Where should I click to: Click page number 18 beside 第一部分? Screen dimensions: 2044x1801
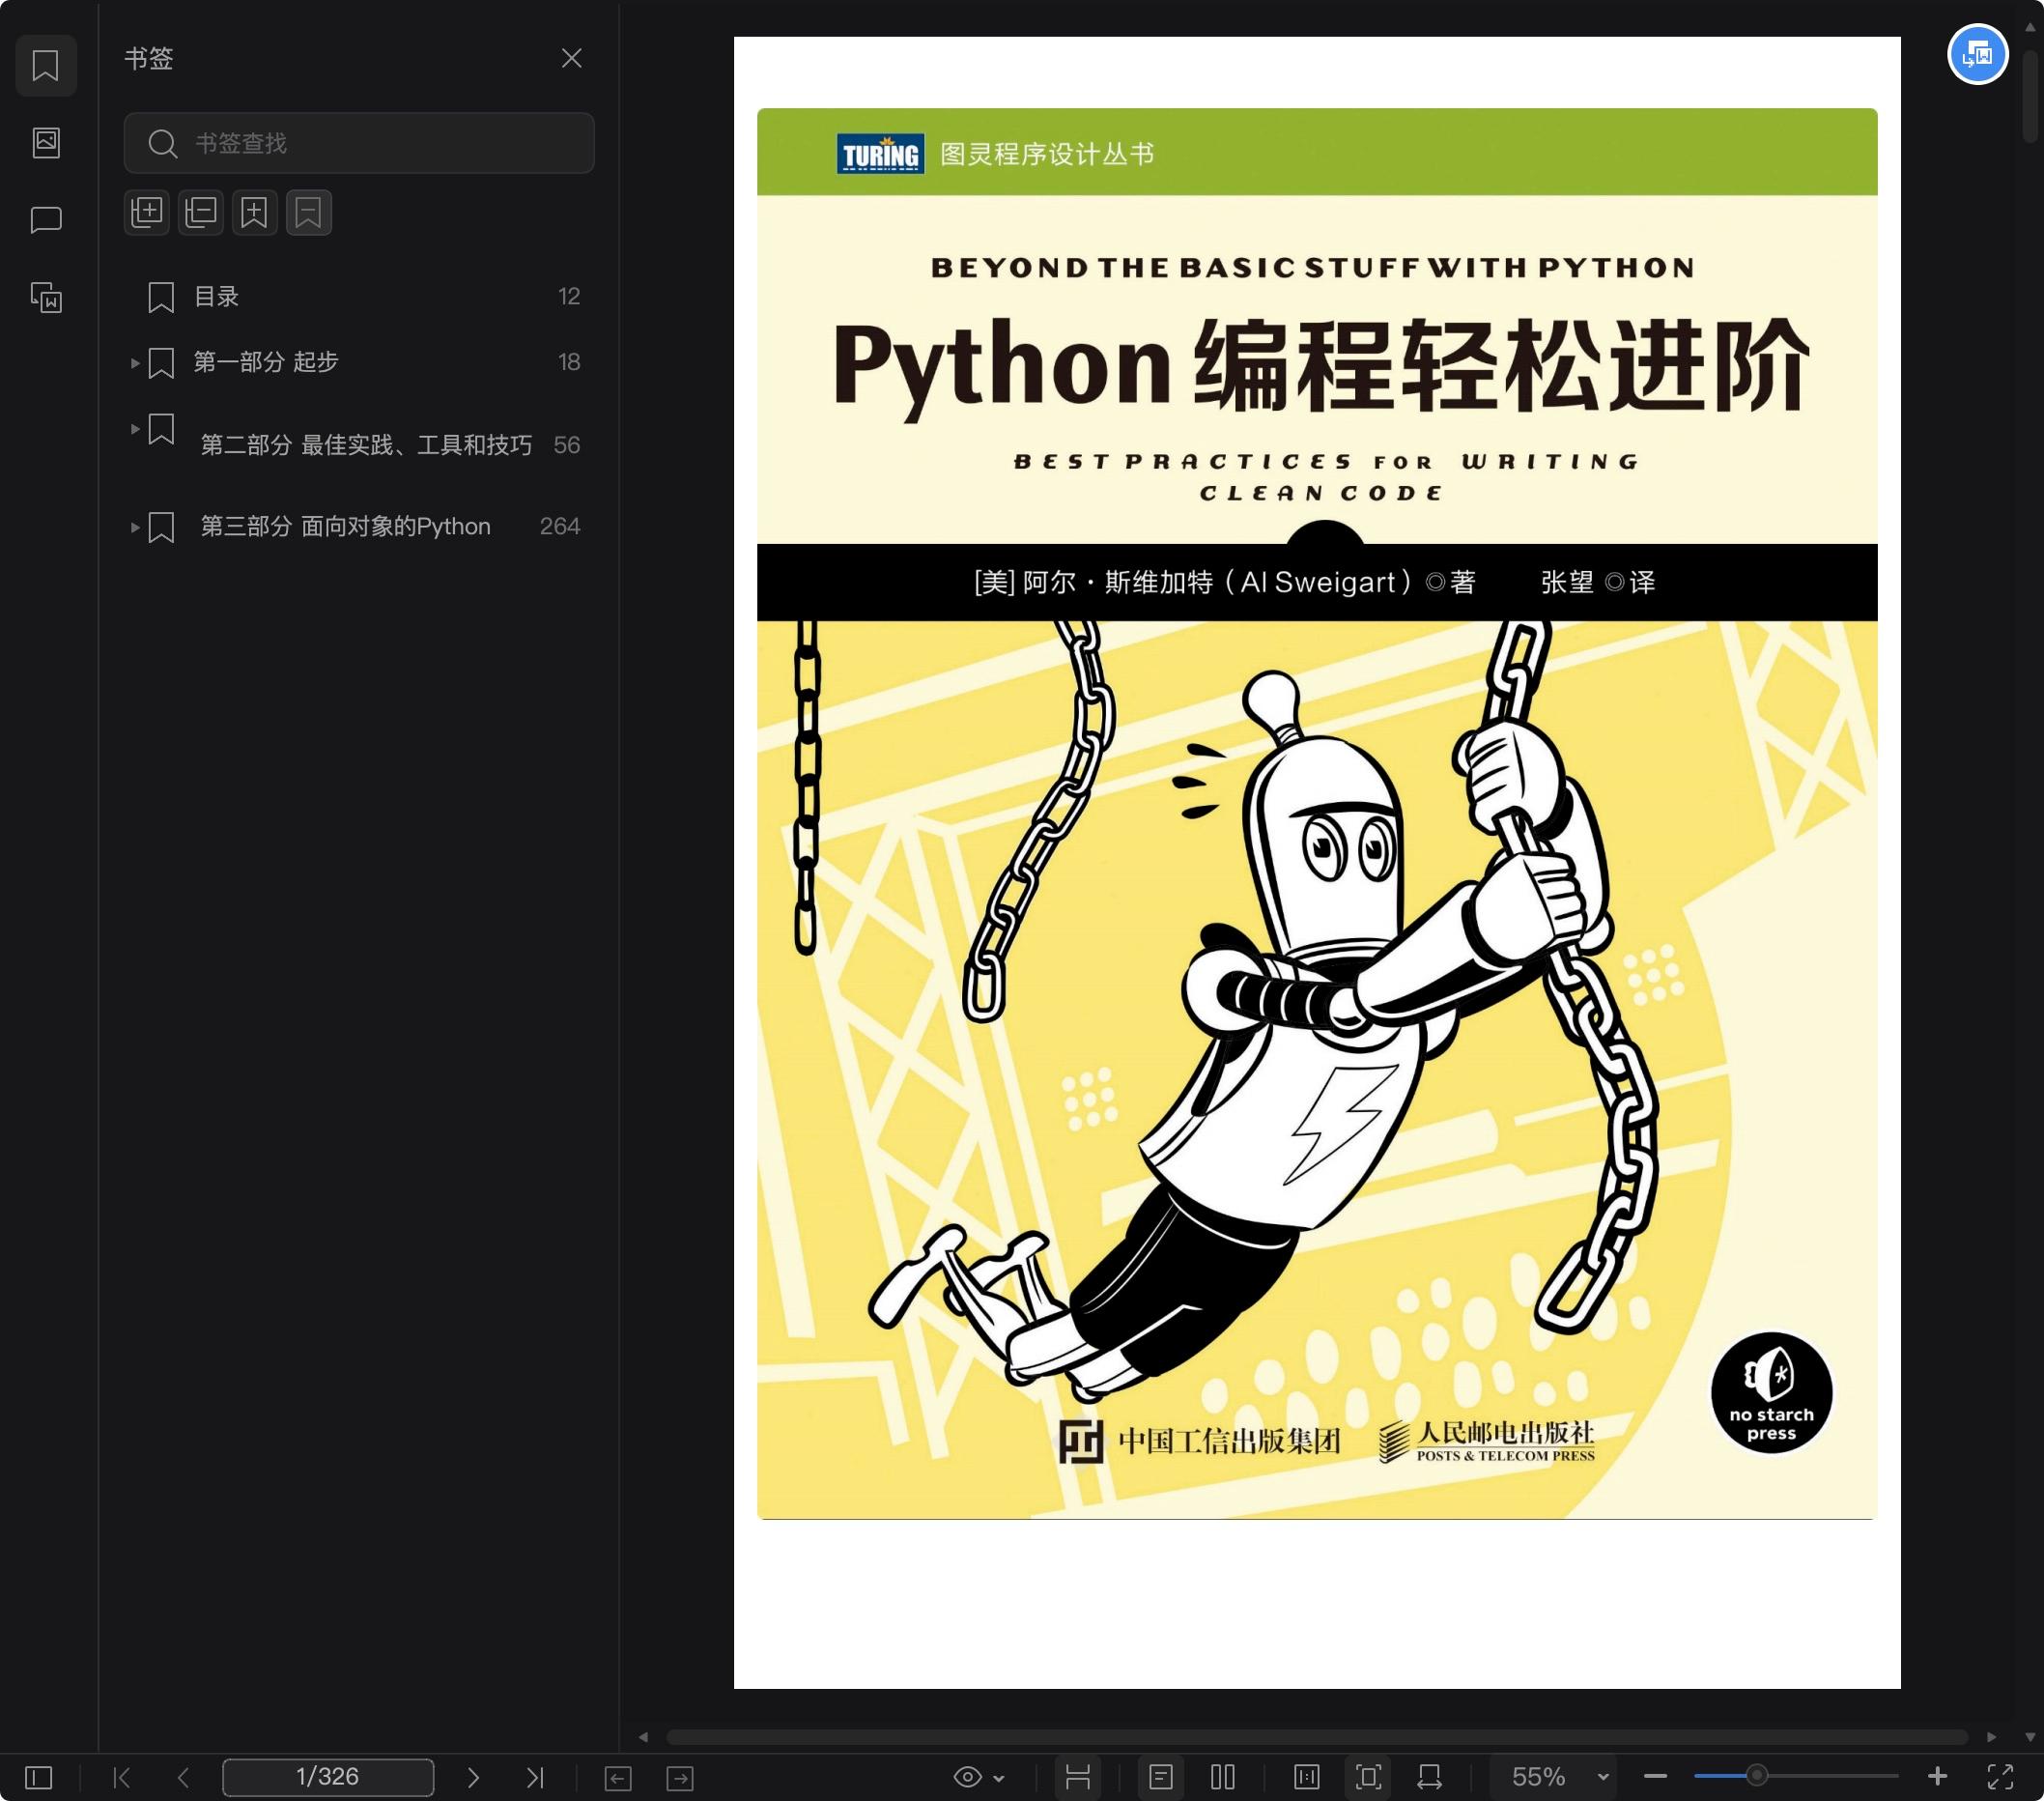[569, 362]
